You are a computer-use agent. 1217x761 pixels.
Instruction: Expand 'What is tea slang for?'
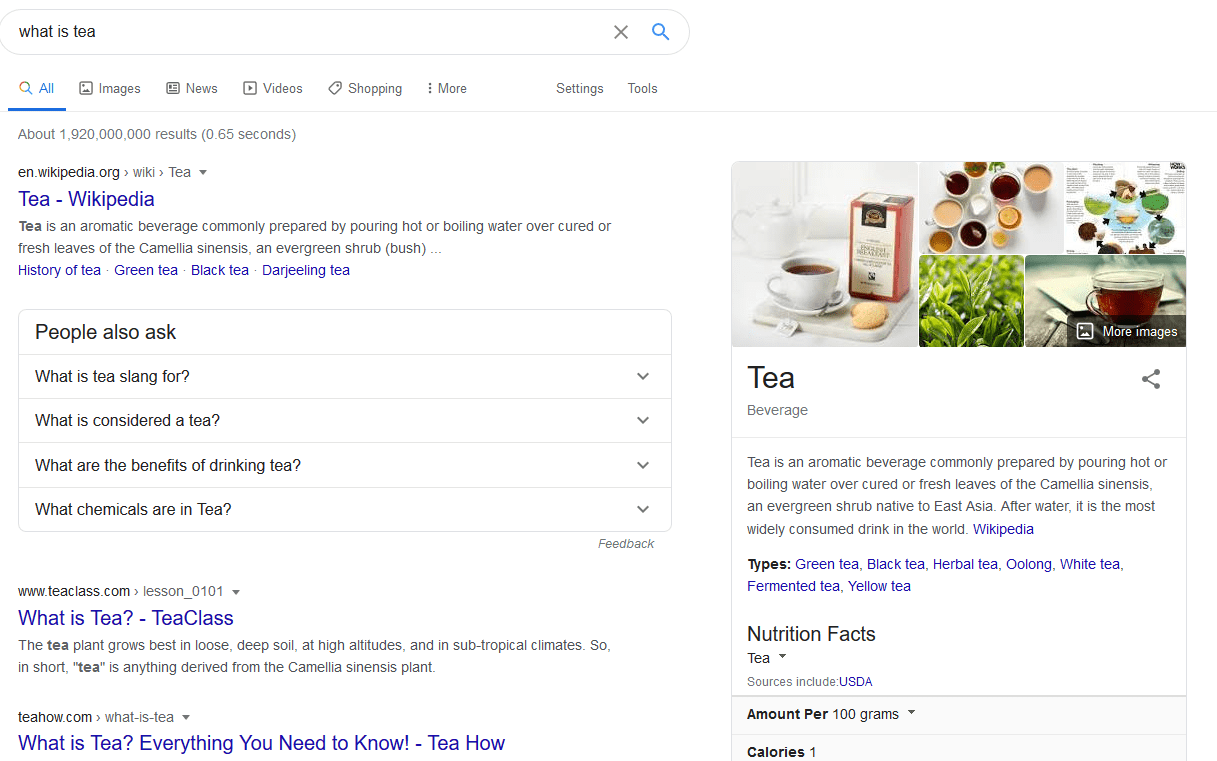click(344, 376)
